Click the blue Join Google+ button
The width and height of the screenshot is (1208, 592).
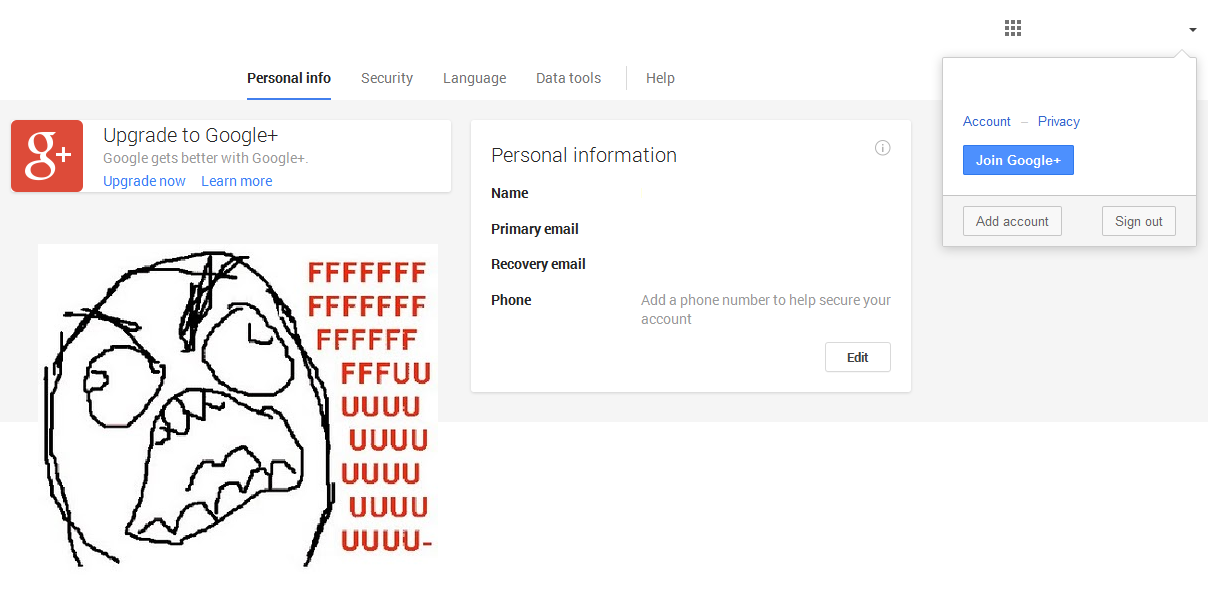click(x=1018, y=160)
